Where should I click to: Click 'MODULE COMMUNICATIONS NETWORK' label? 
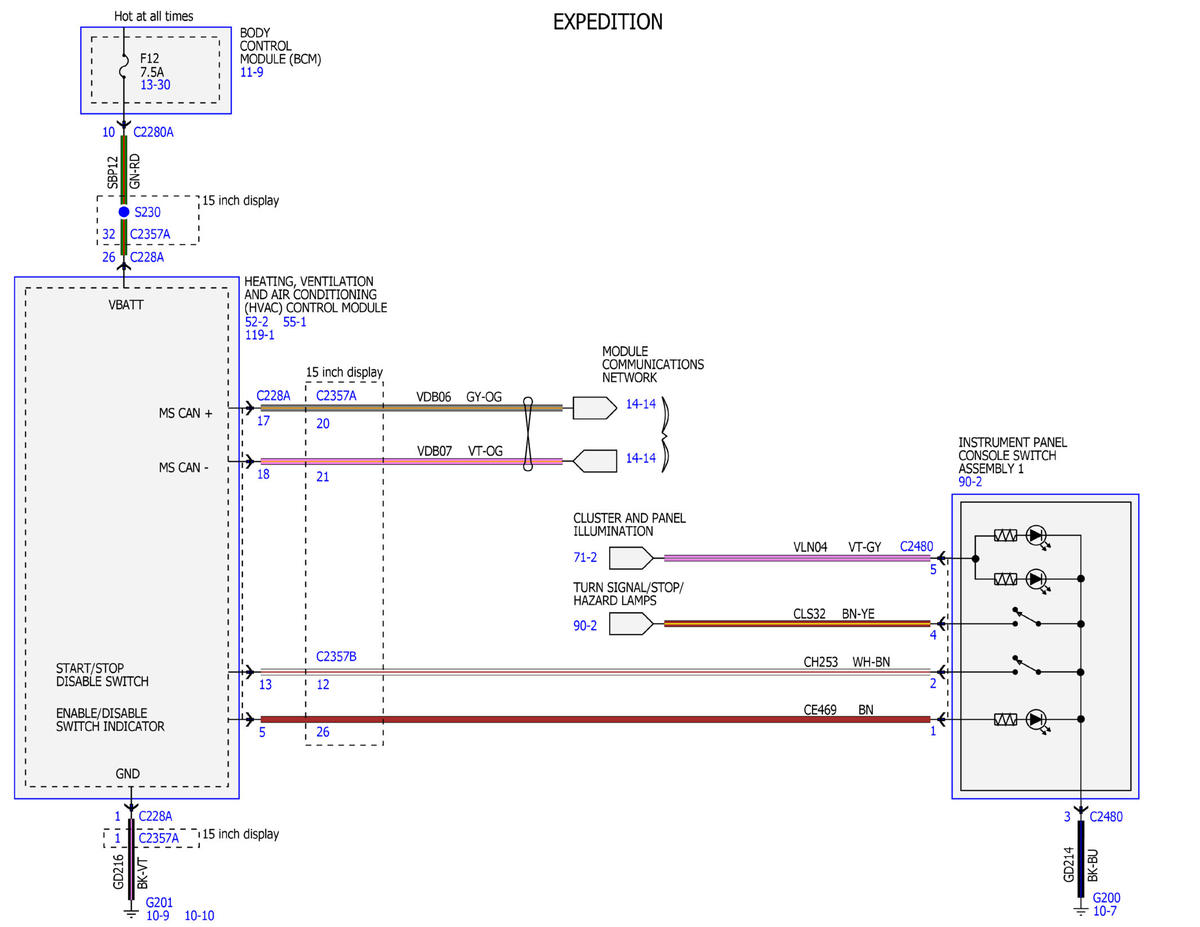(653, 365)
